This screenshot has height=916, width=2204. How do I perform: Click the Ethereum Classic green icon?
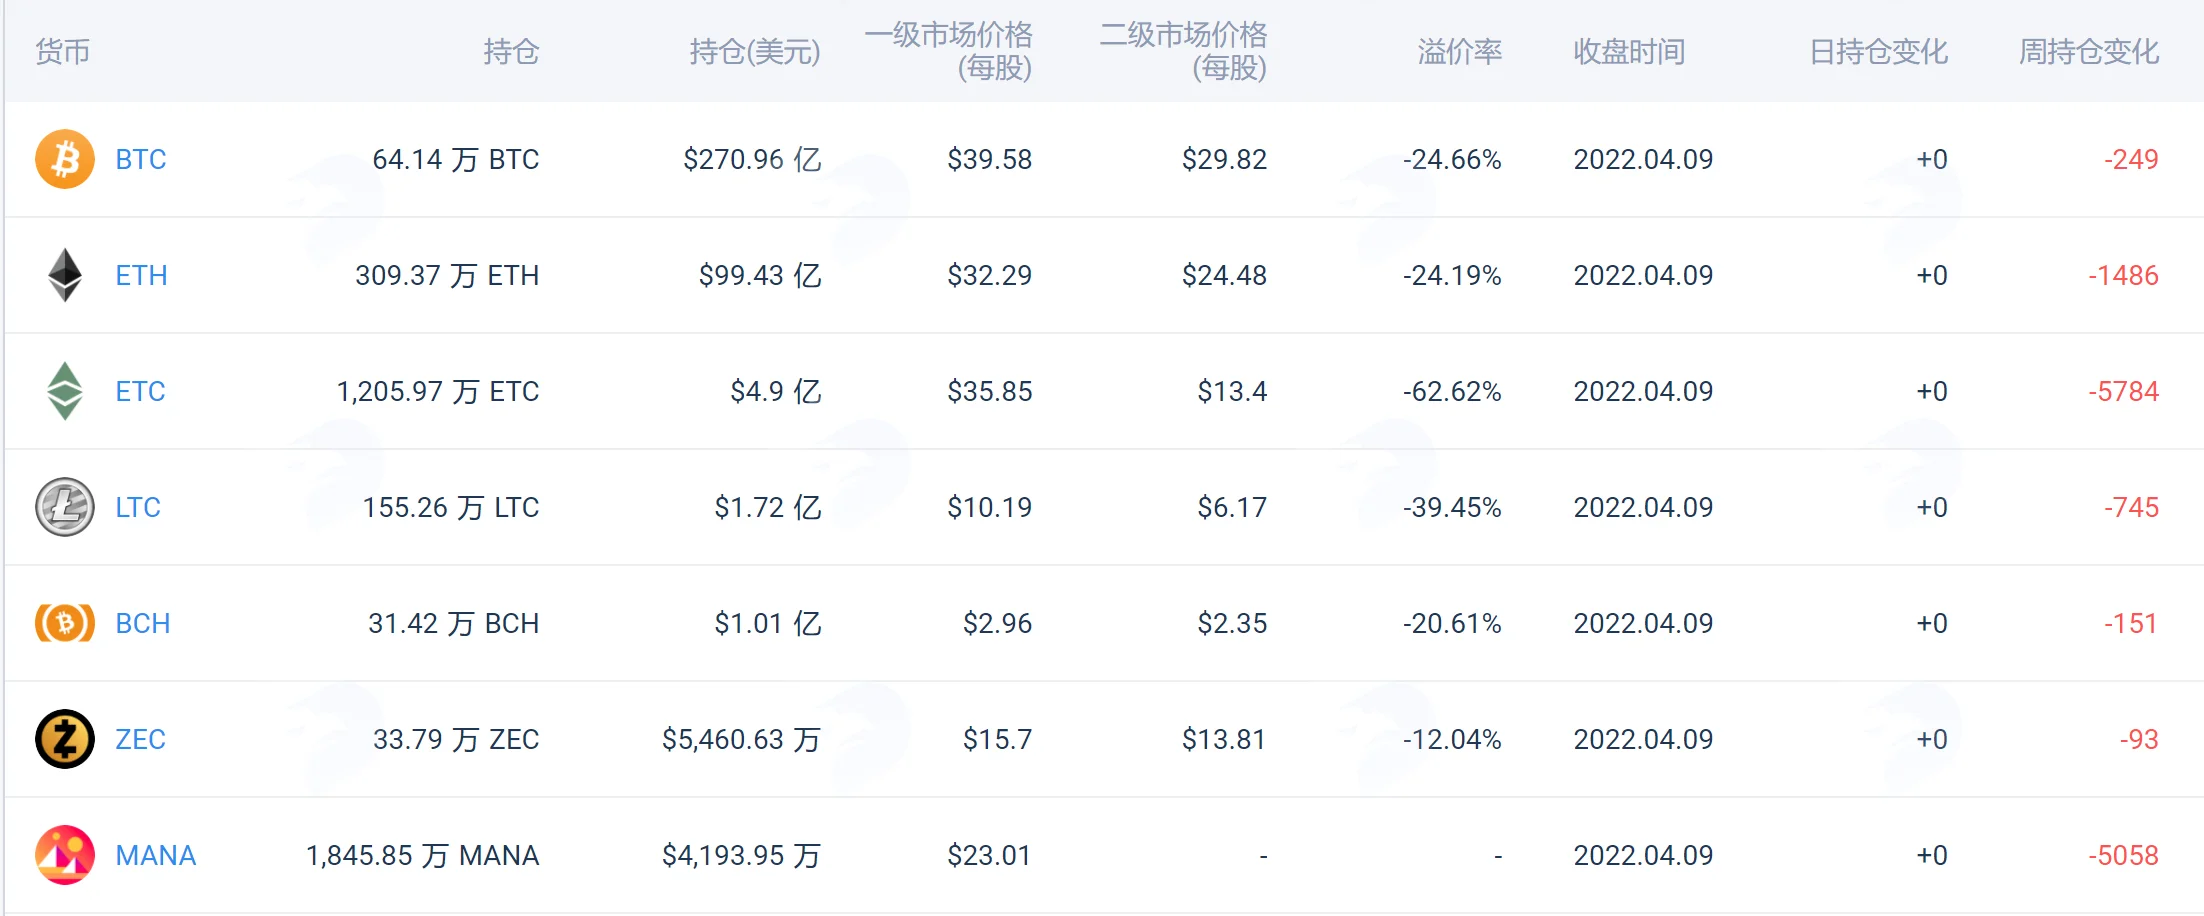(65, 391)
